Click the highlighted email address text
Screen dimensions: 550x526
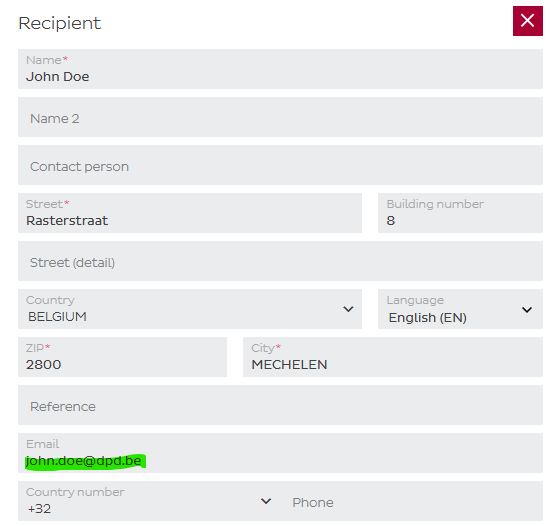(x=83, y=461)
